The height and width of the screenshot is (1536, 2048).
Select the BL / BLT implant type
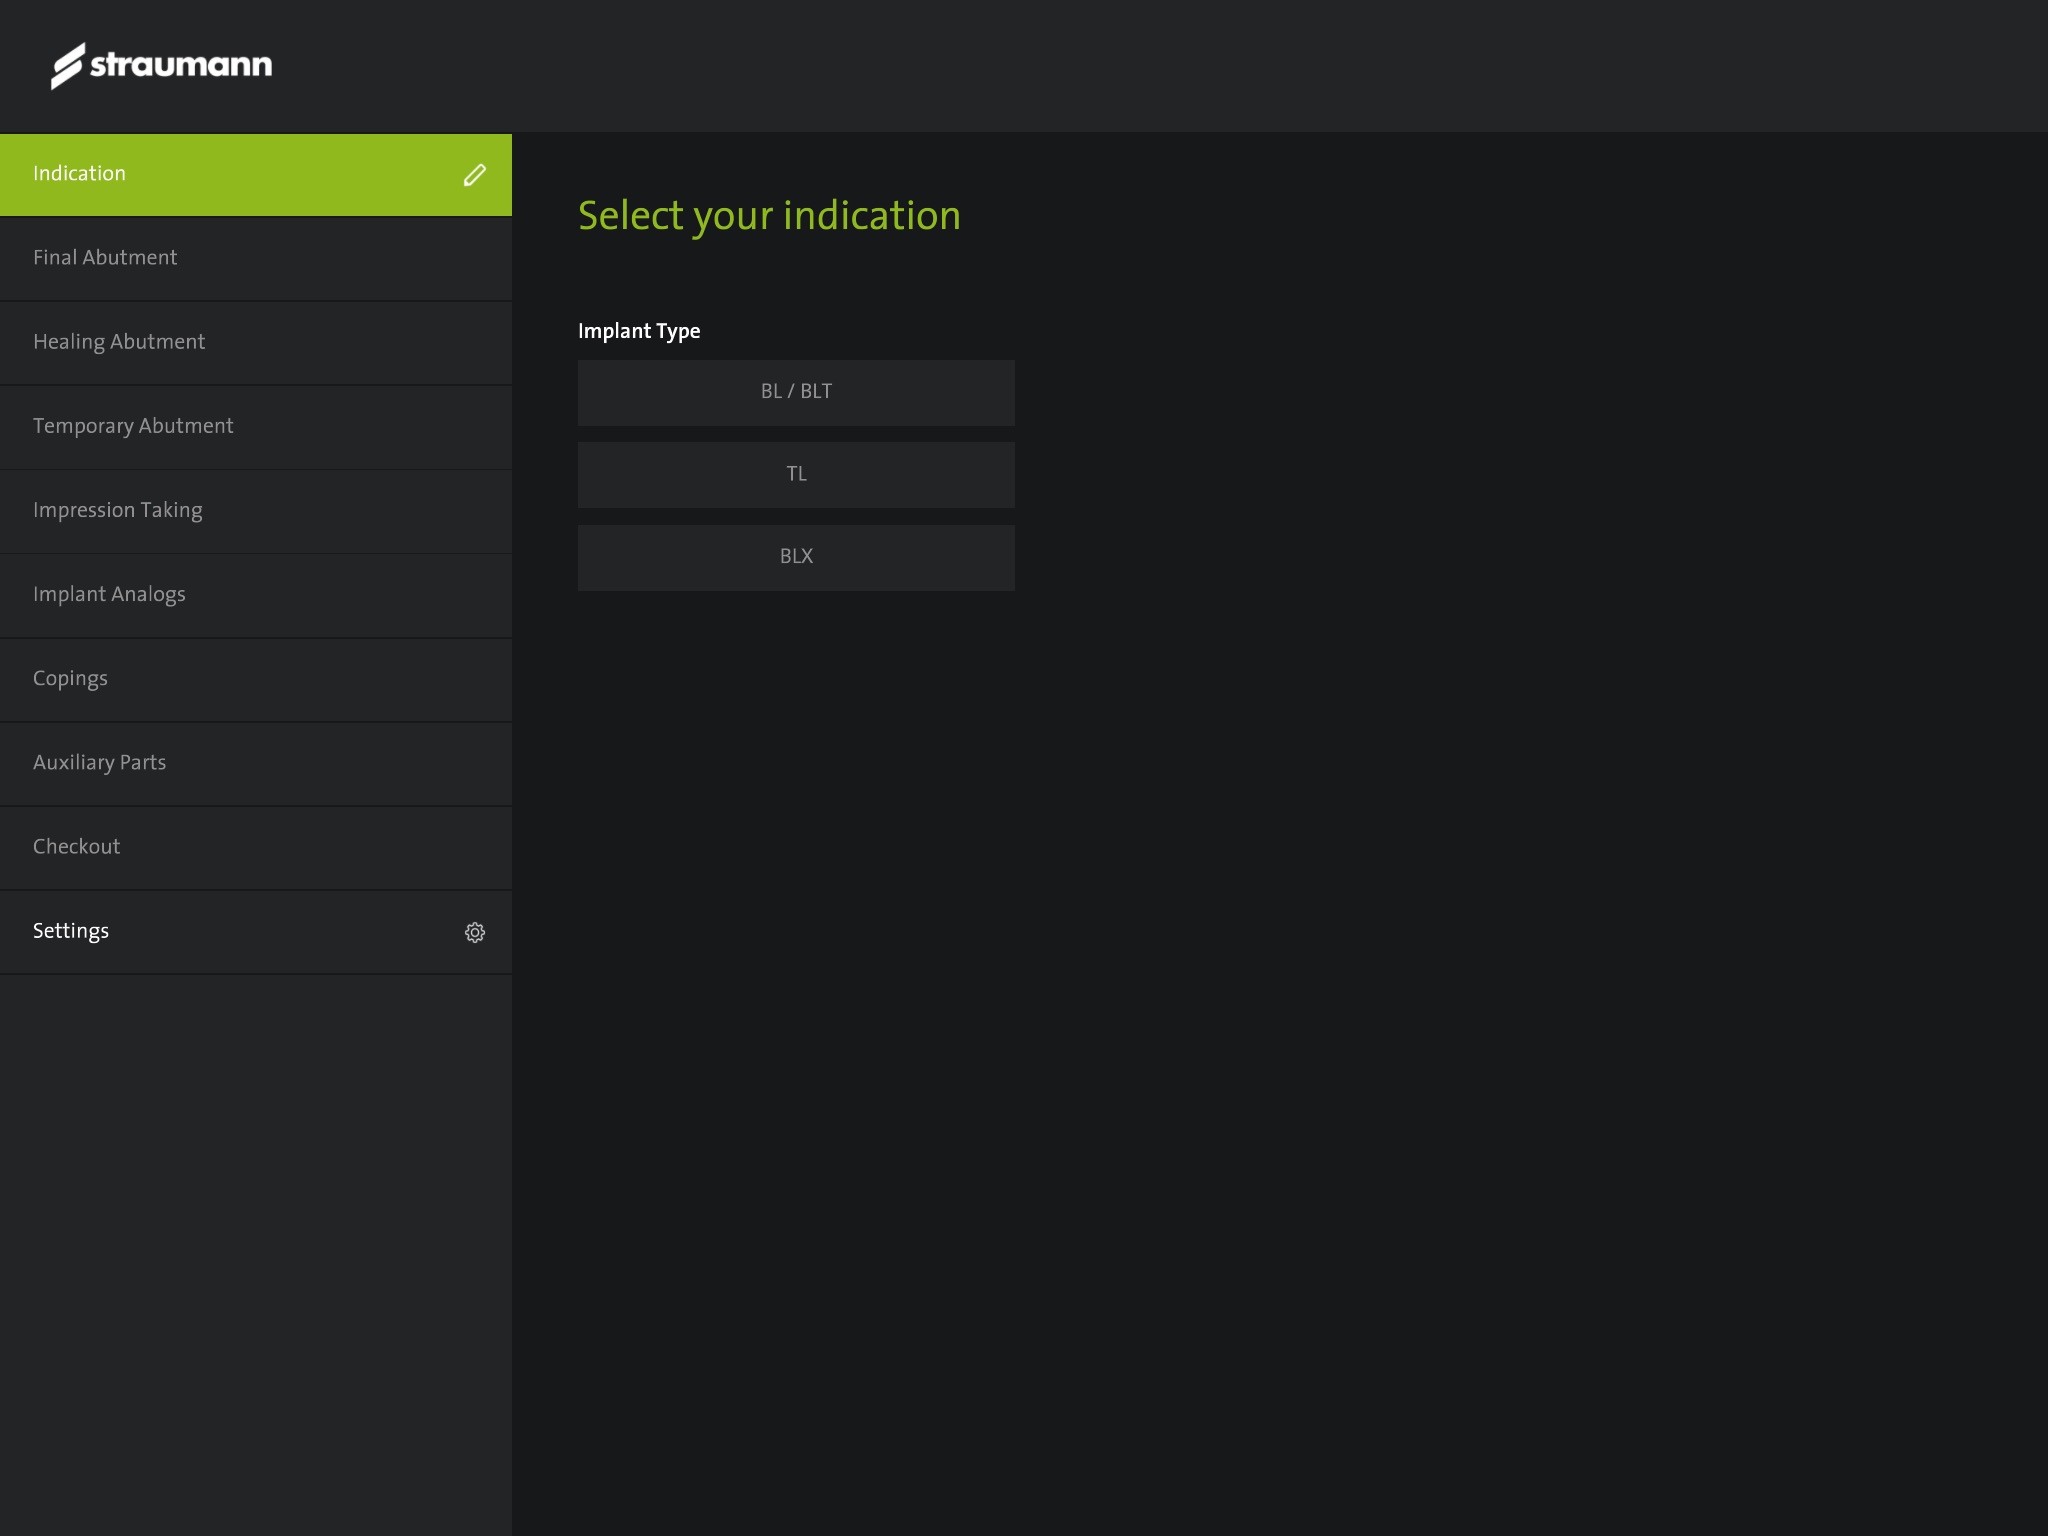tap(796, 392)
